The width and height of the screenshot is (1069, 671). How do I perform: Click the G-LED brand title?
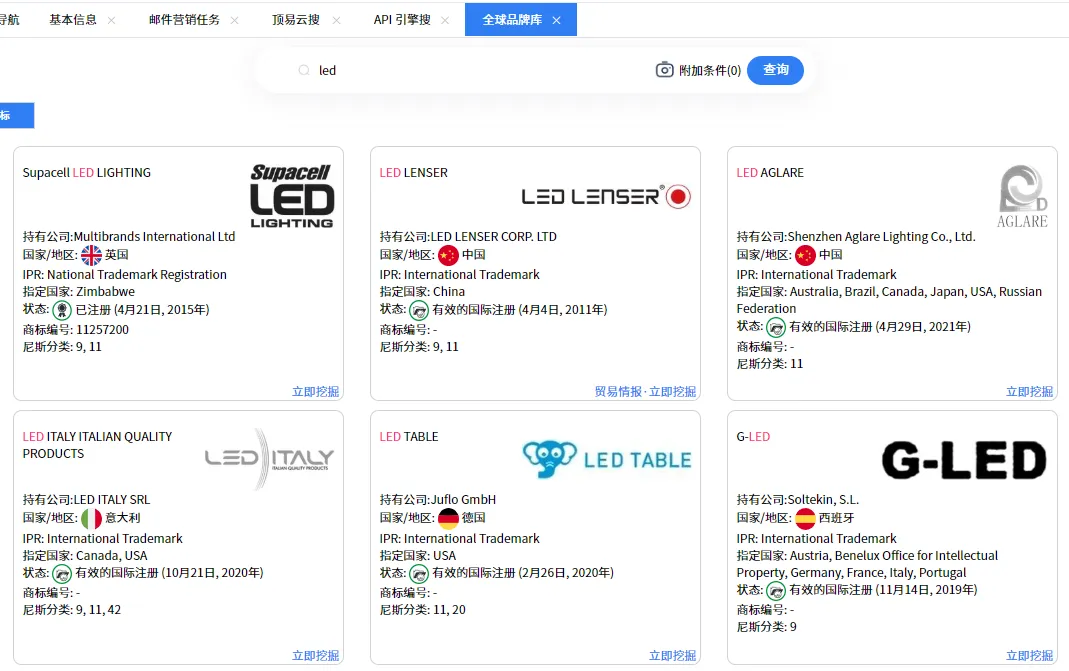(753, 436)
